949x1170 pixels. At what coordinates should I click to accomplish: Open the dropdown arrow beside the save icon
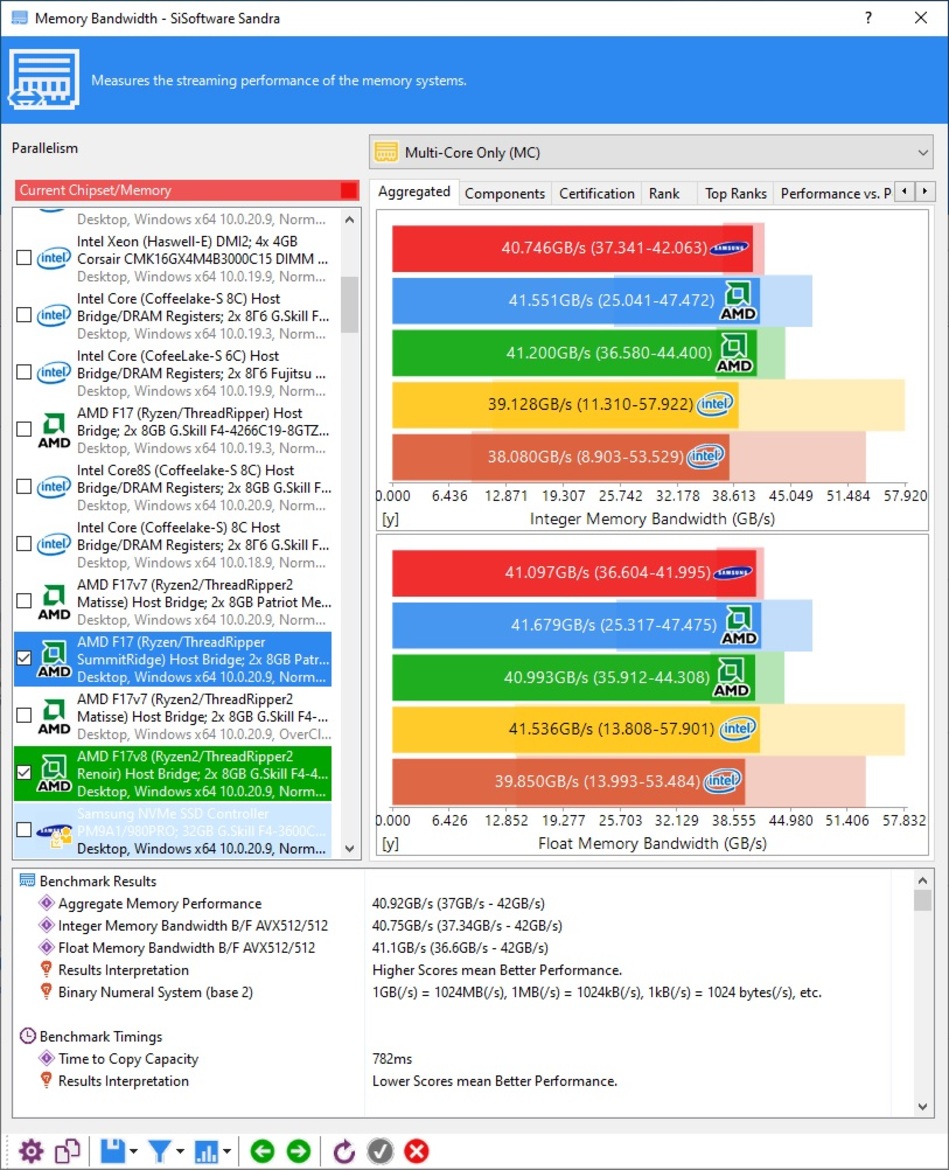(134, 1152)
